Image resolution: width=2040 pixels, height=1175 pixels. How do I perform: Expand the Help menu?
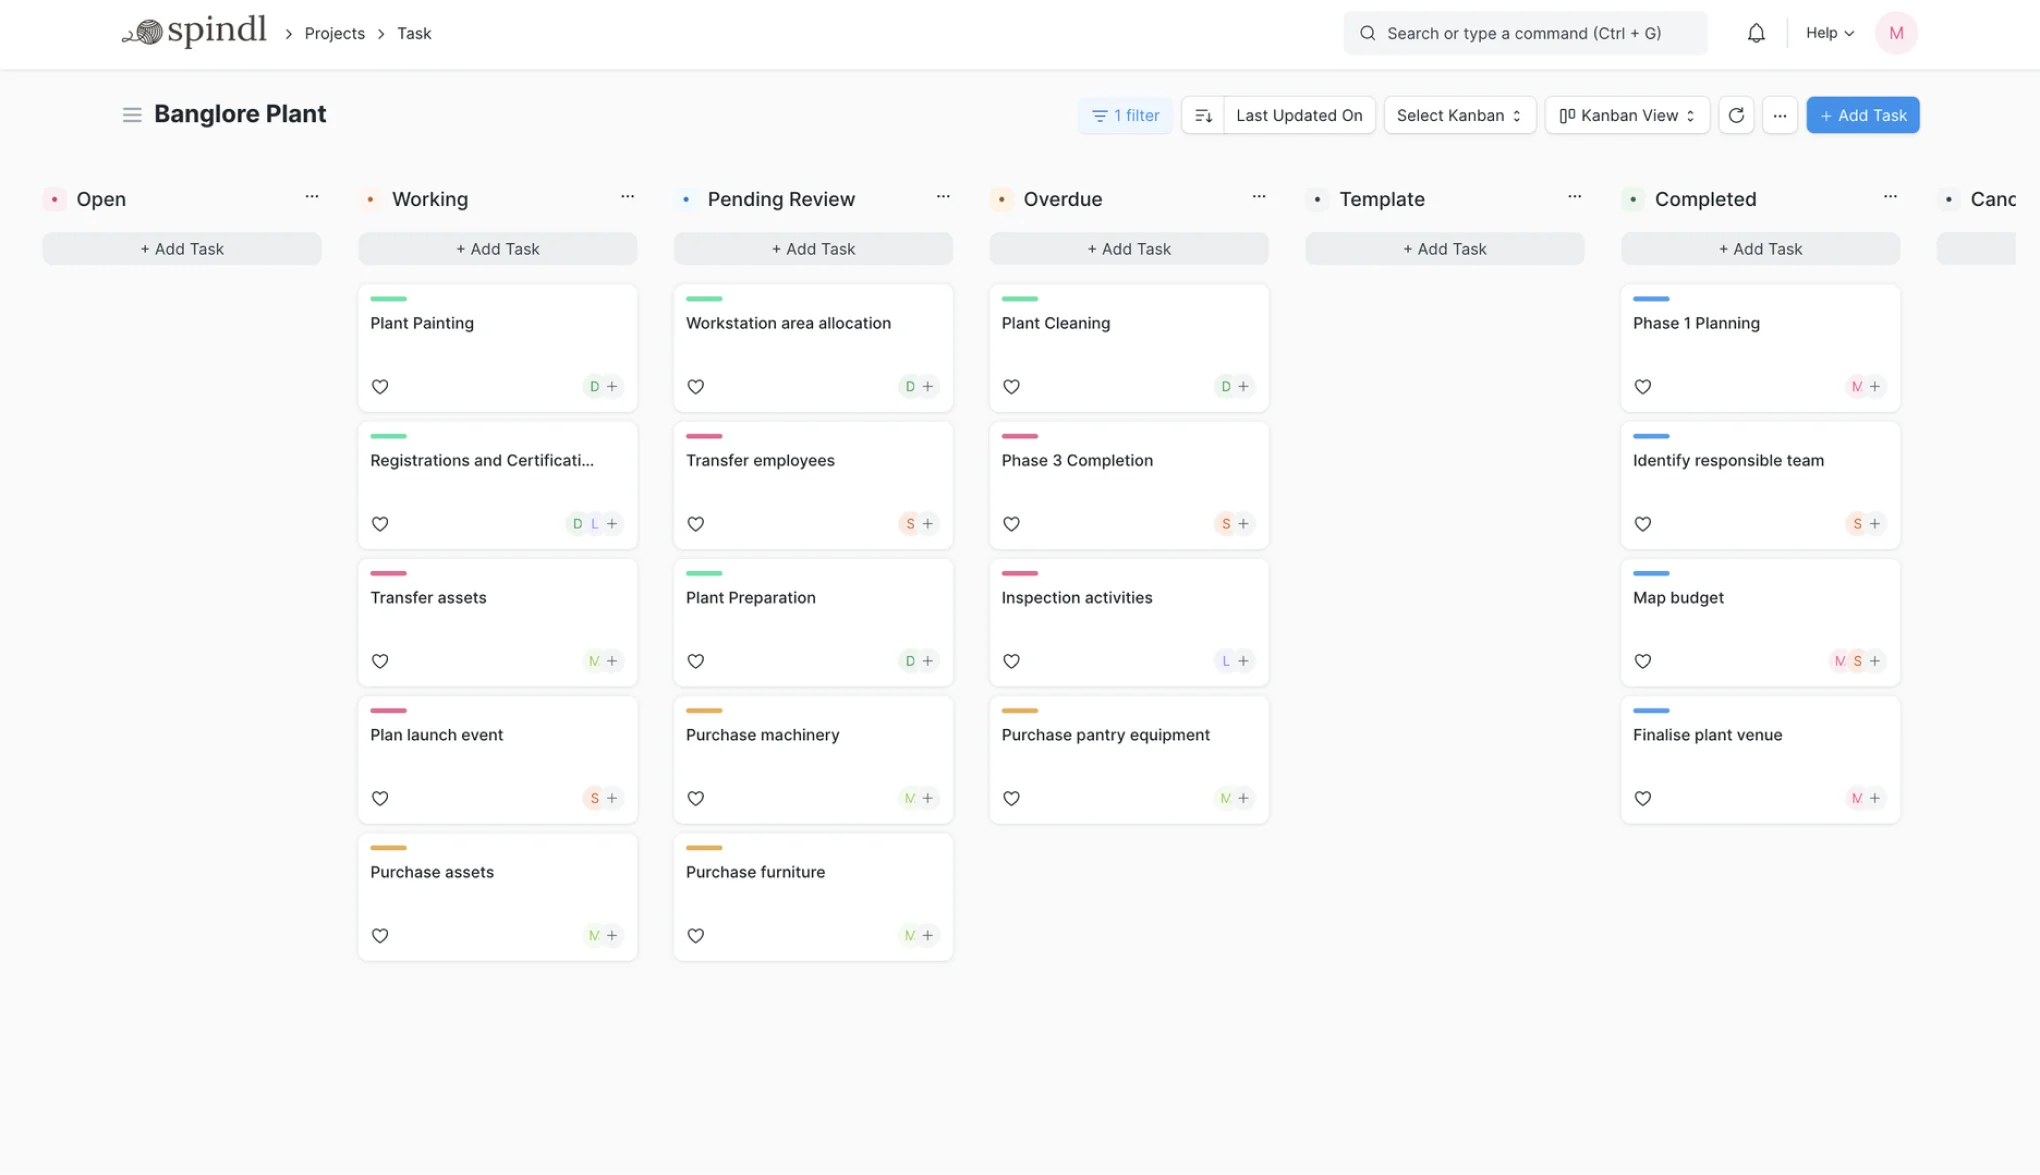[1828, 32]
